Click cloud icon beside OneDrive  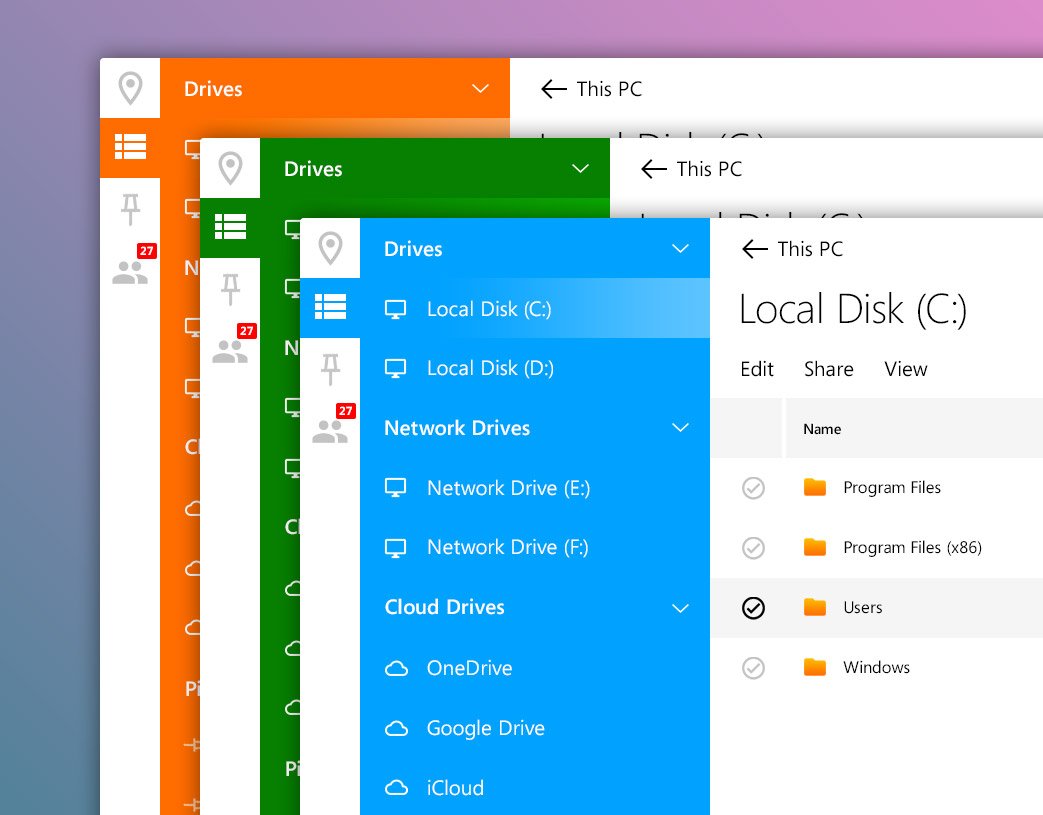coord(396,668)
